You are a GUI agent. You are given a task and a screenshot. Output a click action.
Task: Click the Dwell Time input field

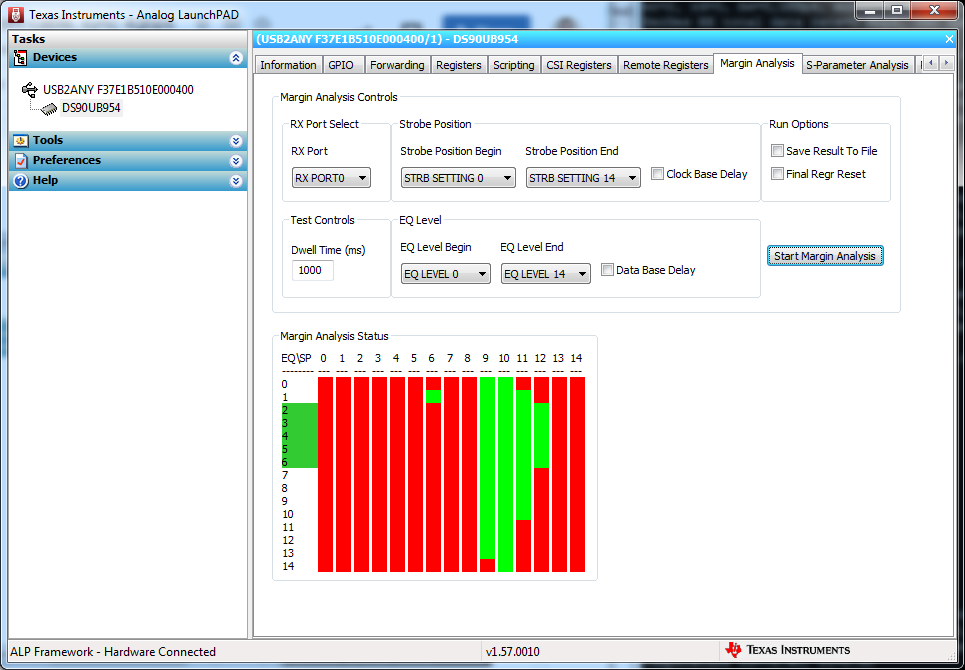point(313,270)
